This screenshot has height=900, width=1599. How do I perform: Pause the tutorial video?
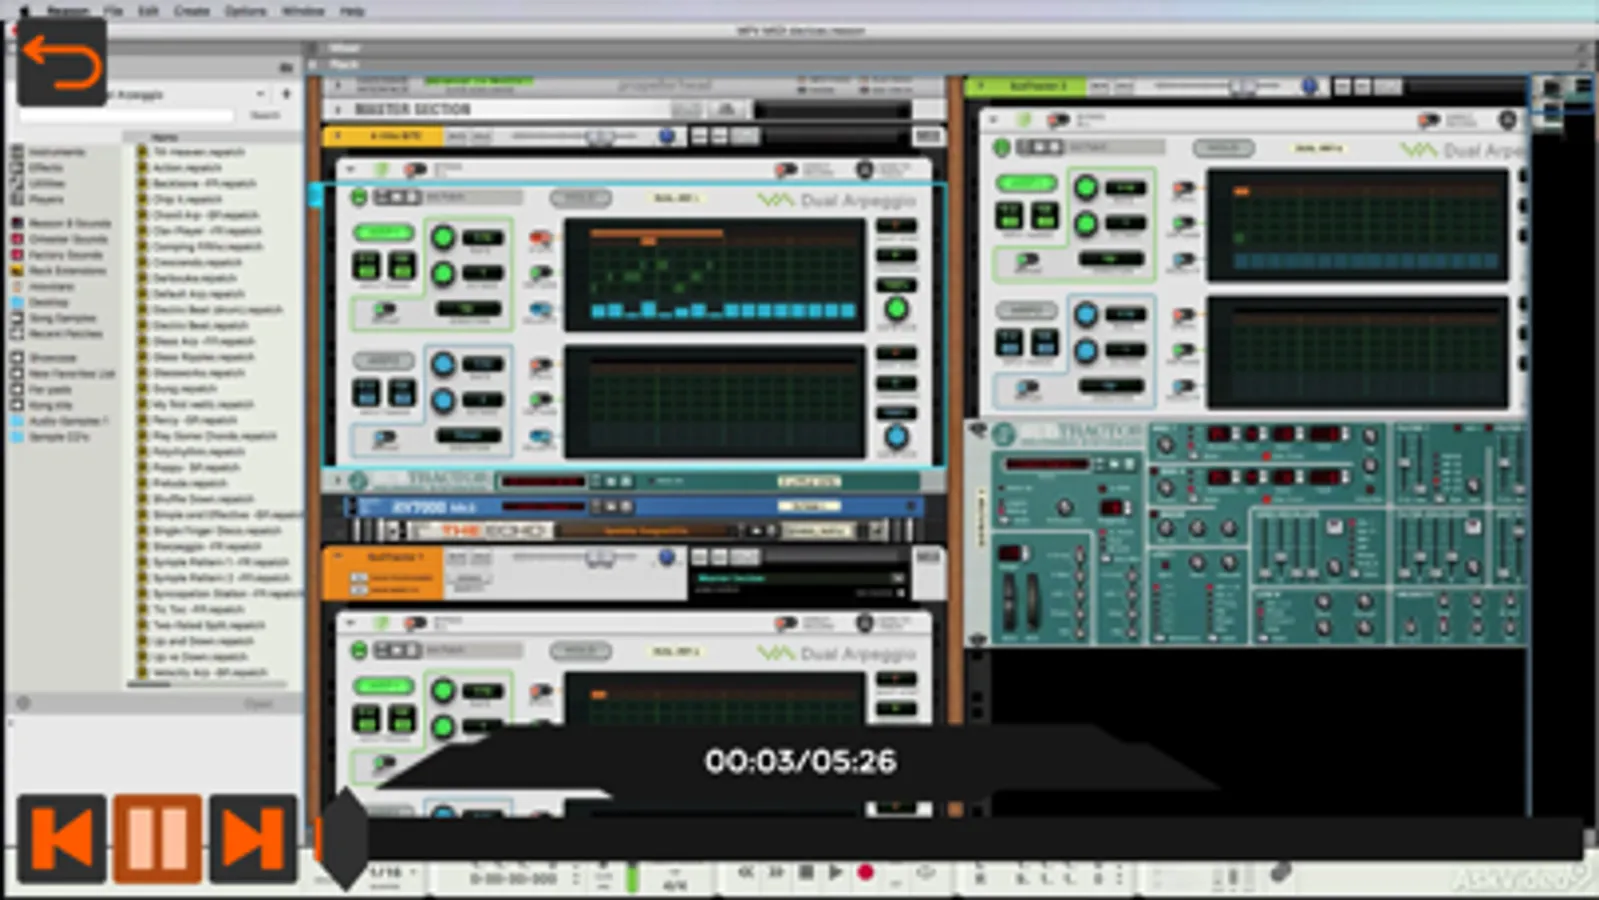coord(157,838)
